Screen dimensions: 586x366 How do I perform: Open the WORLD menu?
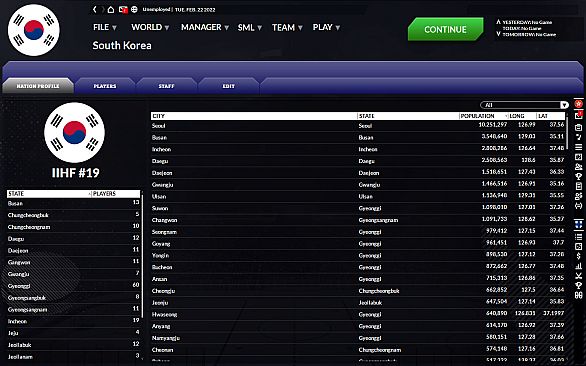150,27
